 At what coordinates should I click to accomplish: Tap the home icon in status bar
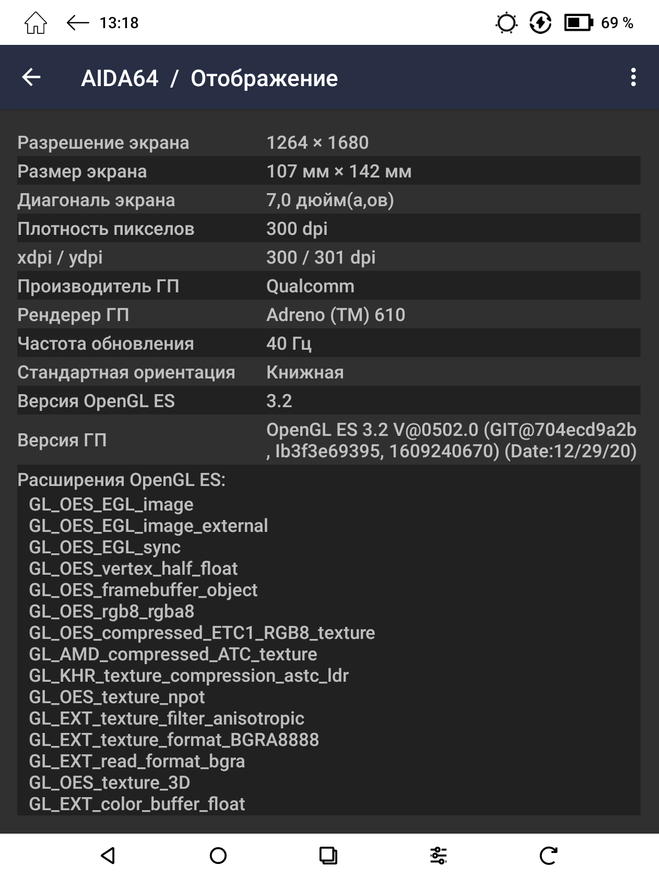coord(35,22)
